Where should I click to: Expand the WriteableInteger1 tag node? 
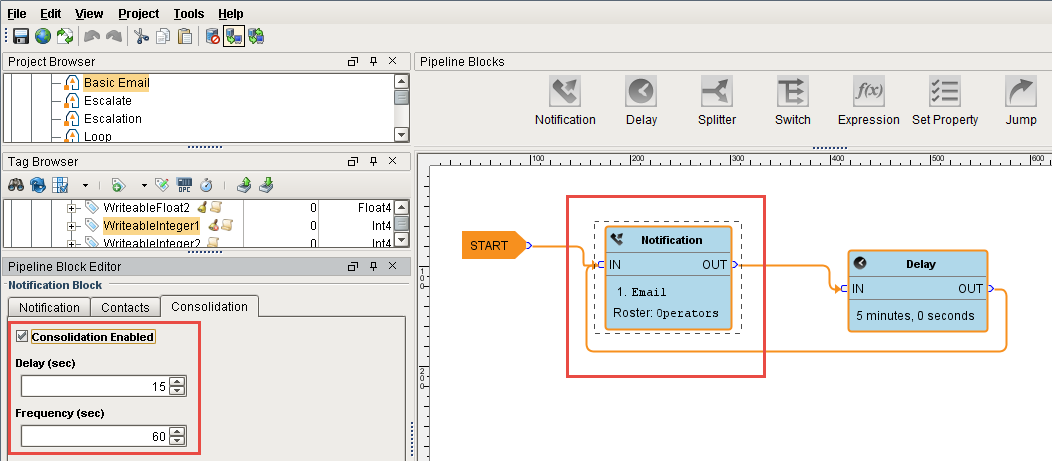point(72,226)
